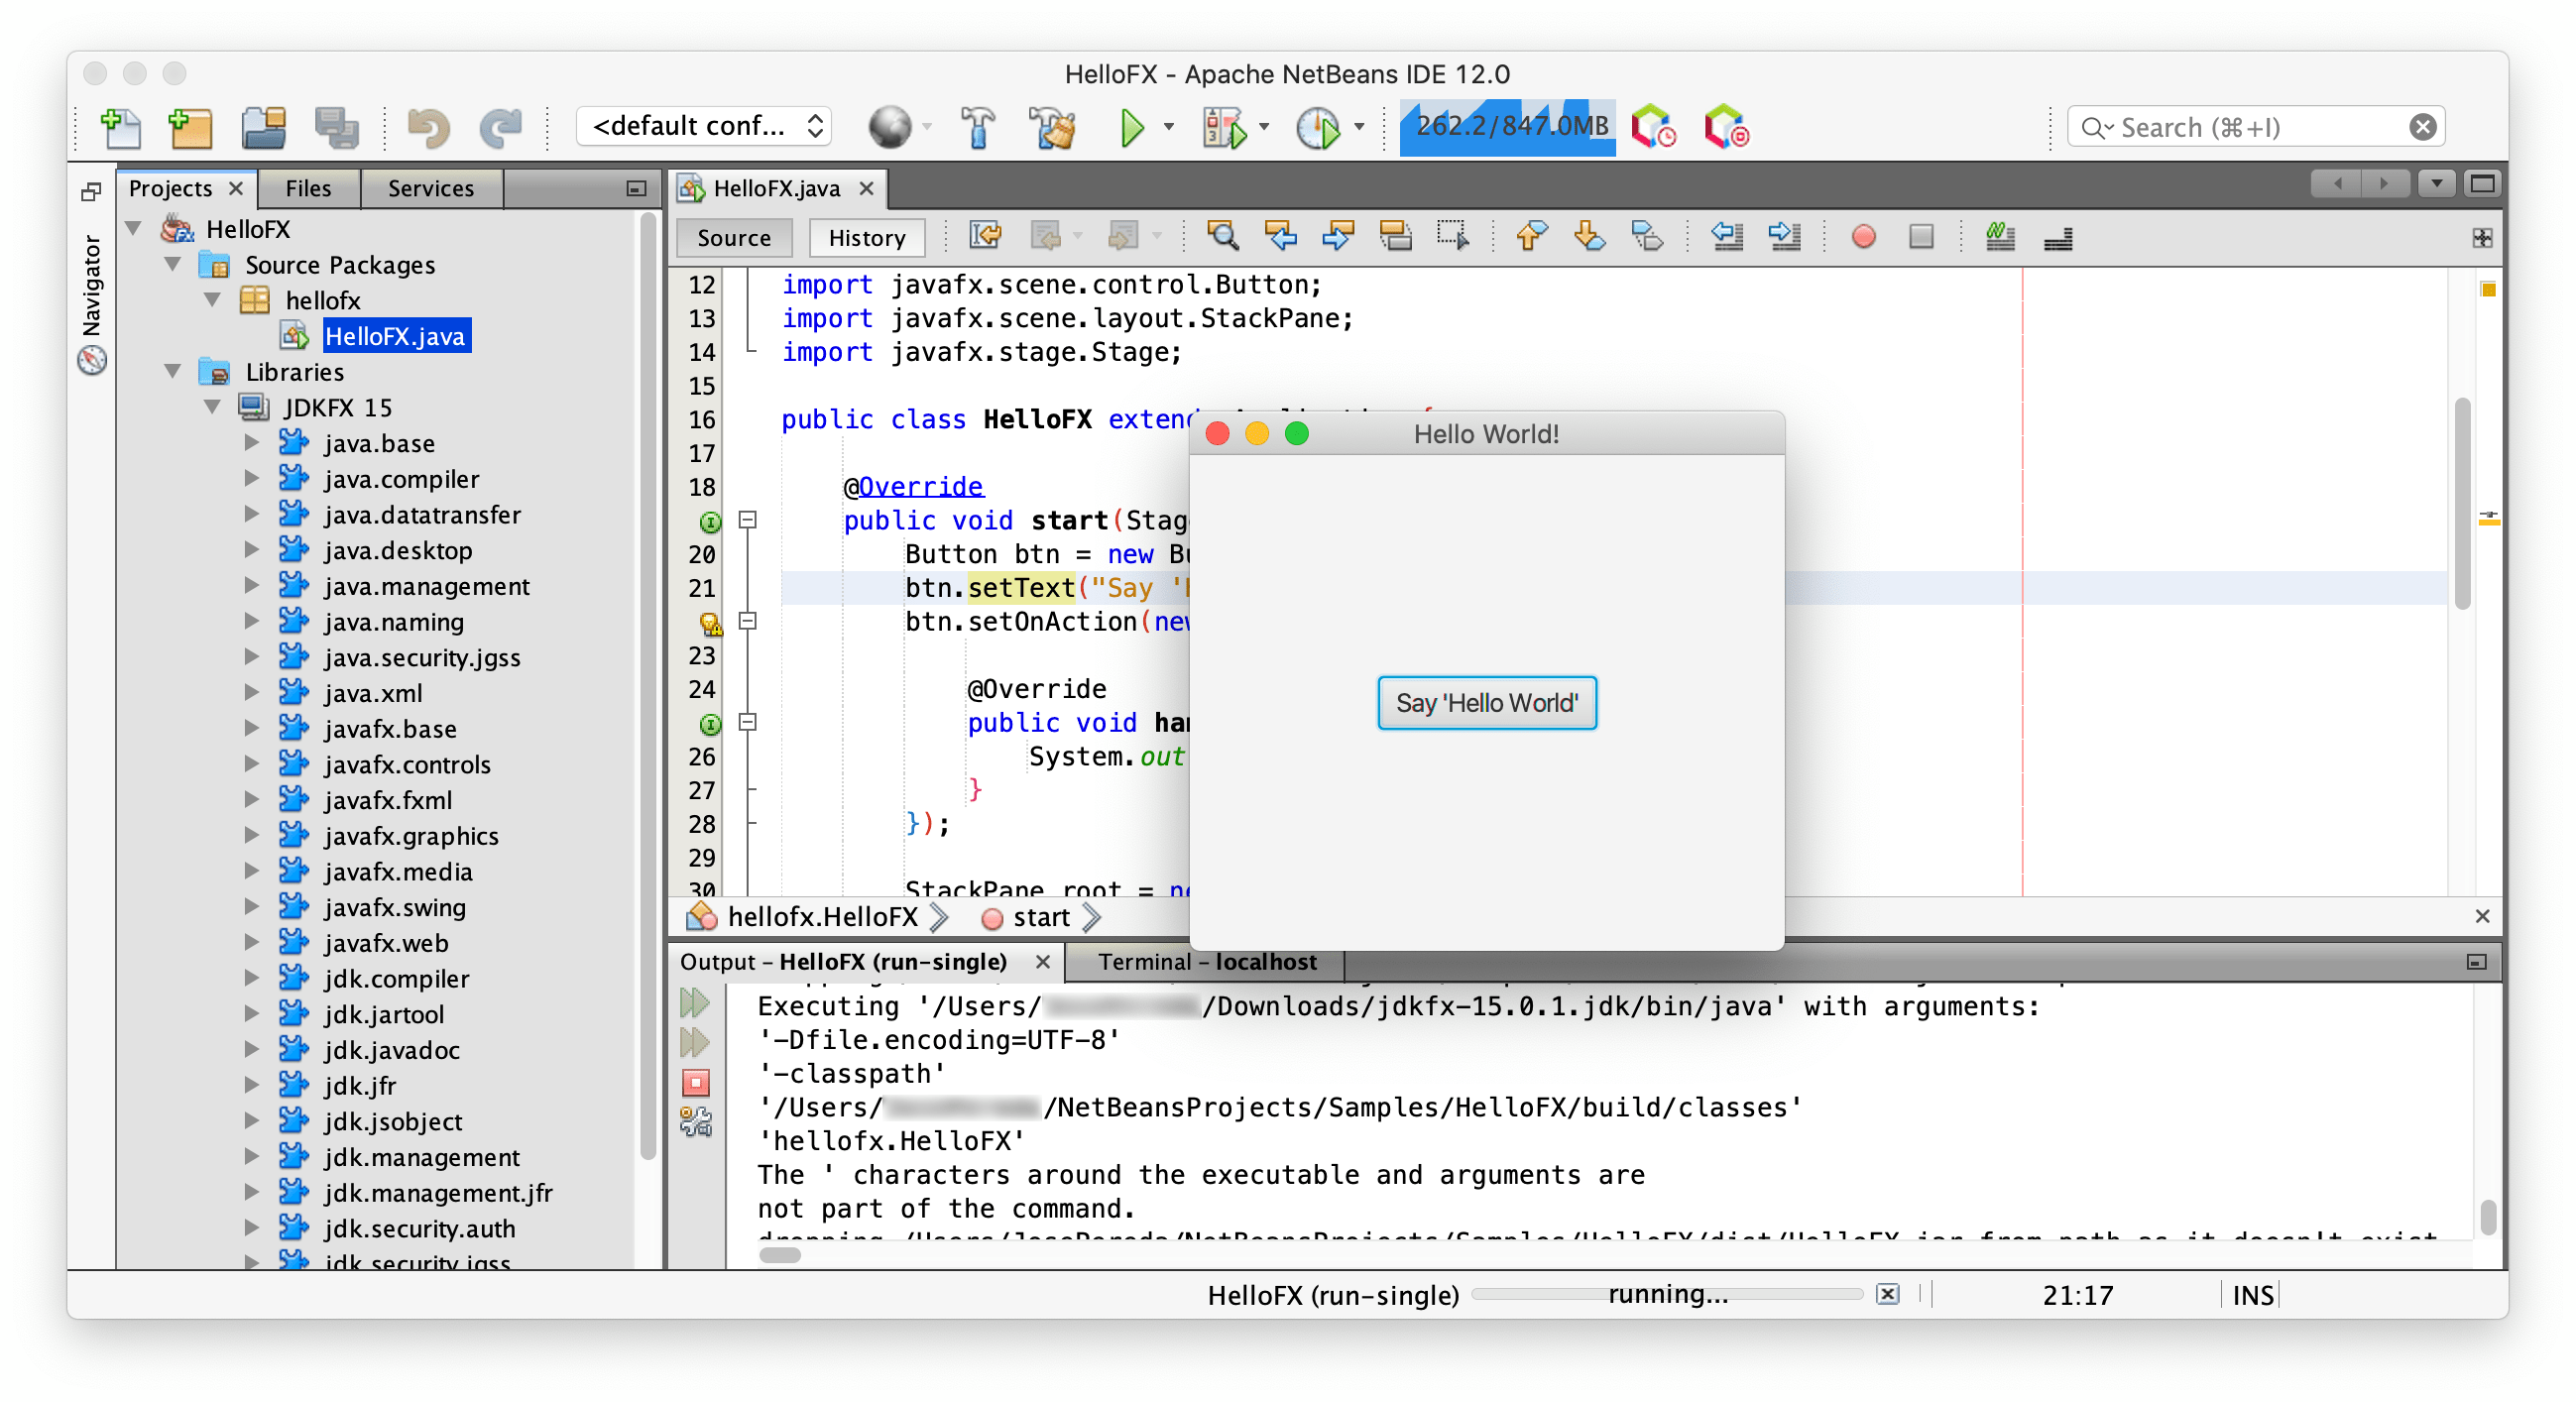Toggle rectangular selection in the editor

coord(1453,237)
